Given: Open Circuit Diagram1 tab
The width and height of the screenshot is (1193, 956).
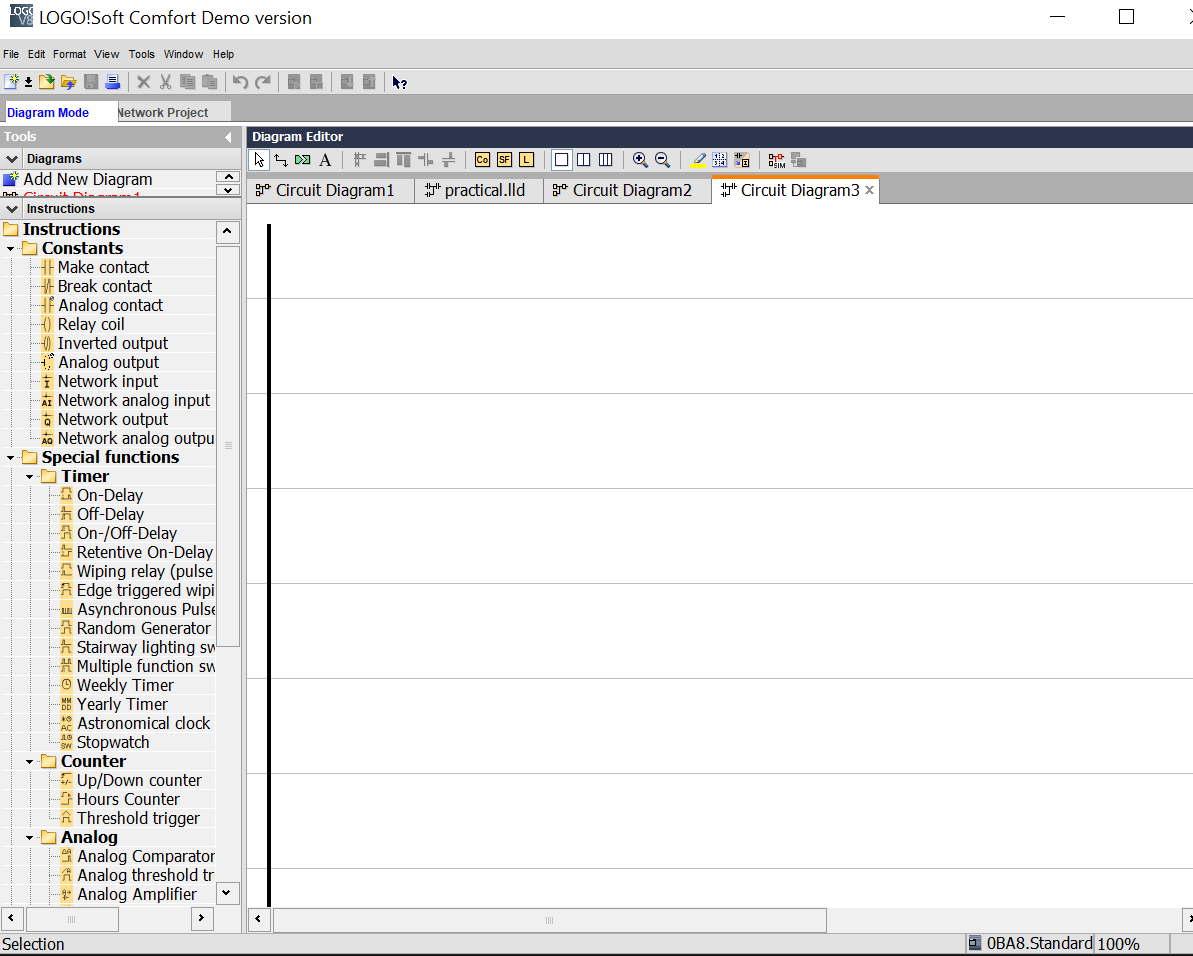Looking at the screenshot, I should point(330,190).
